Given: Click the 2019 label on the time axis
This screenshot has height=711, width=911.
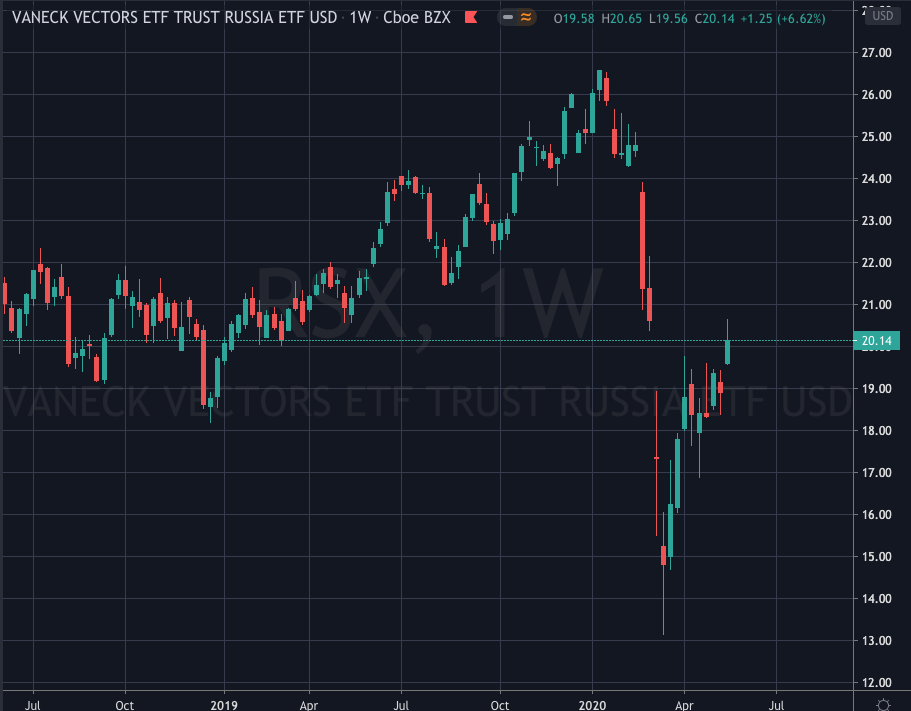Looking at the screenshot, I should click(x=224, y=705).
